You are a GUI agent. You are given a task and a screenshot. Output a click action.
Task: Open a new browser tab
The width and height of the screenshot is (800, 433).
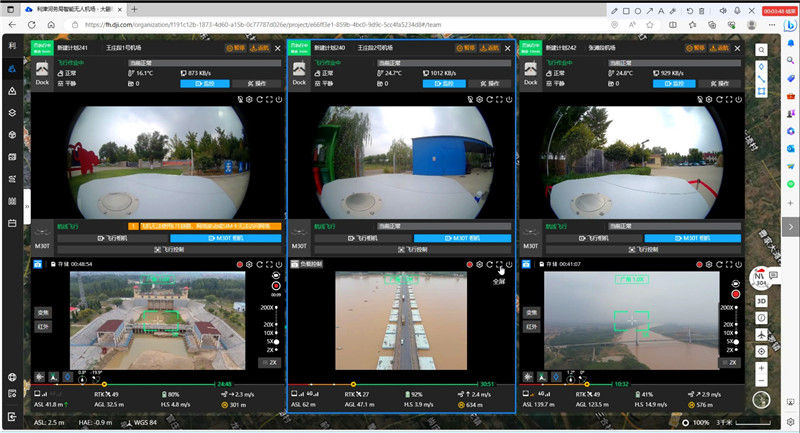point(134,9)
